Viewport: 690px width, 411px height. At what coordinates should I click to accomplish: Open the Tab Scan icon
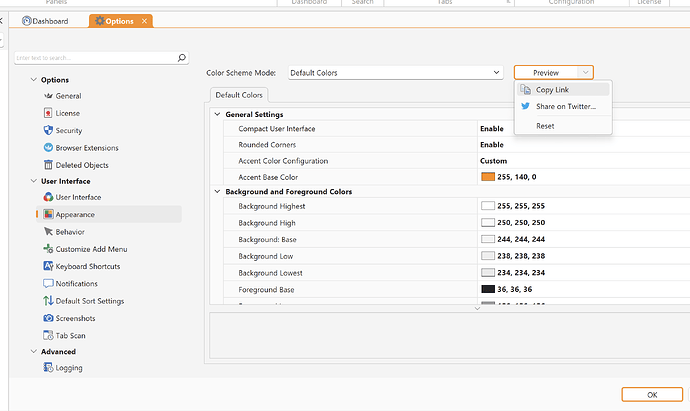click(48, 335)
